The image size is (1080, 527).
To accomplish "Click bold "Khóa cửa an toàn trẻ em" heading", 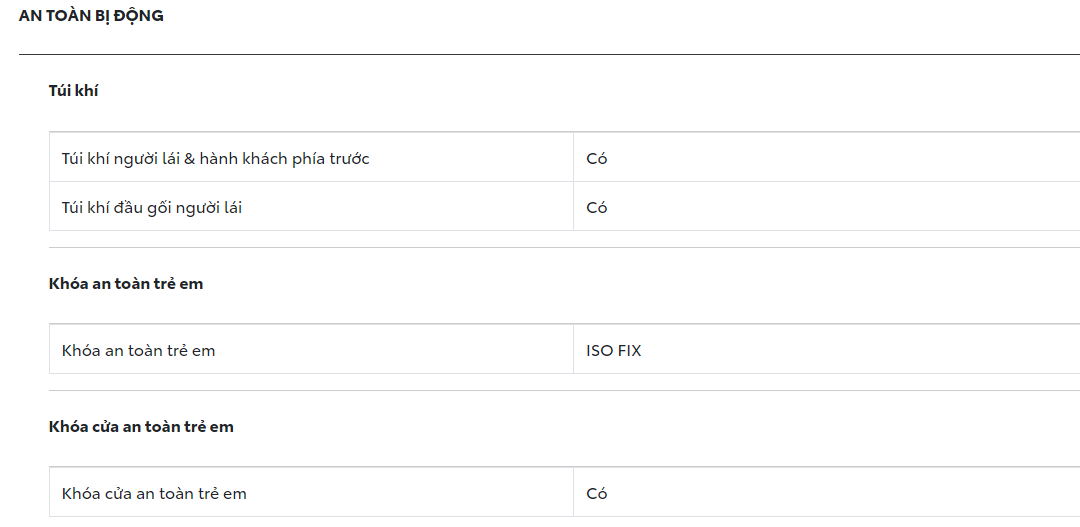I will [141, 427].
